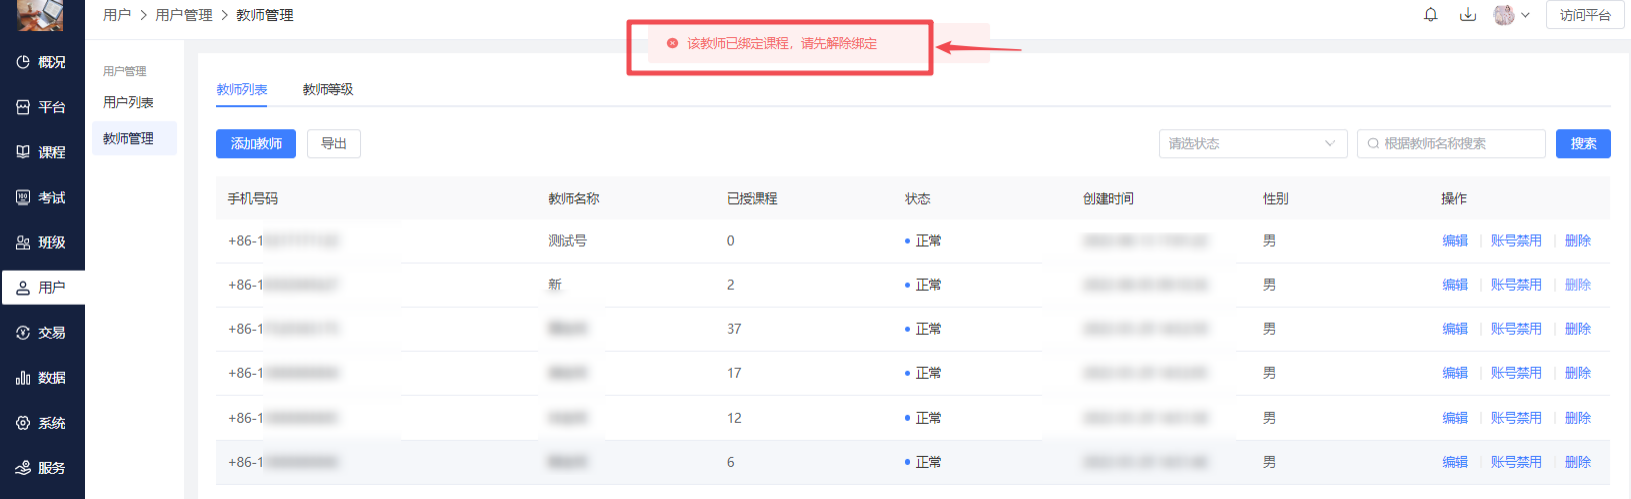1631x499 pixels.
Task: Open 系统 system settings section
Action: click(42, 423)
